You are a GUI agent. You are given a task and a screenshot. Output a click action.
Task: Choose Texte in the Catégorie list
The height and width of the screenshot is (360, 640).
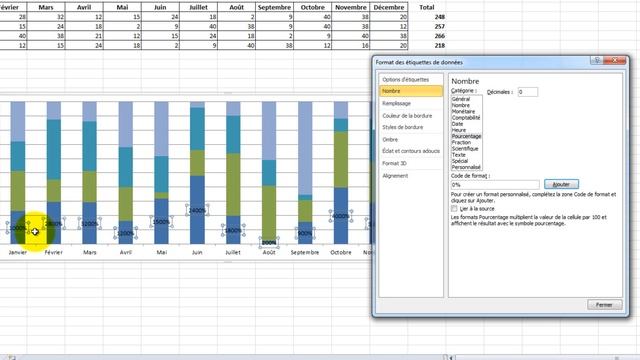click(x=458, y=155)
